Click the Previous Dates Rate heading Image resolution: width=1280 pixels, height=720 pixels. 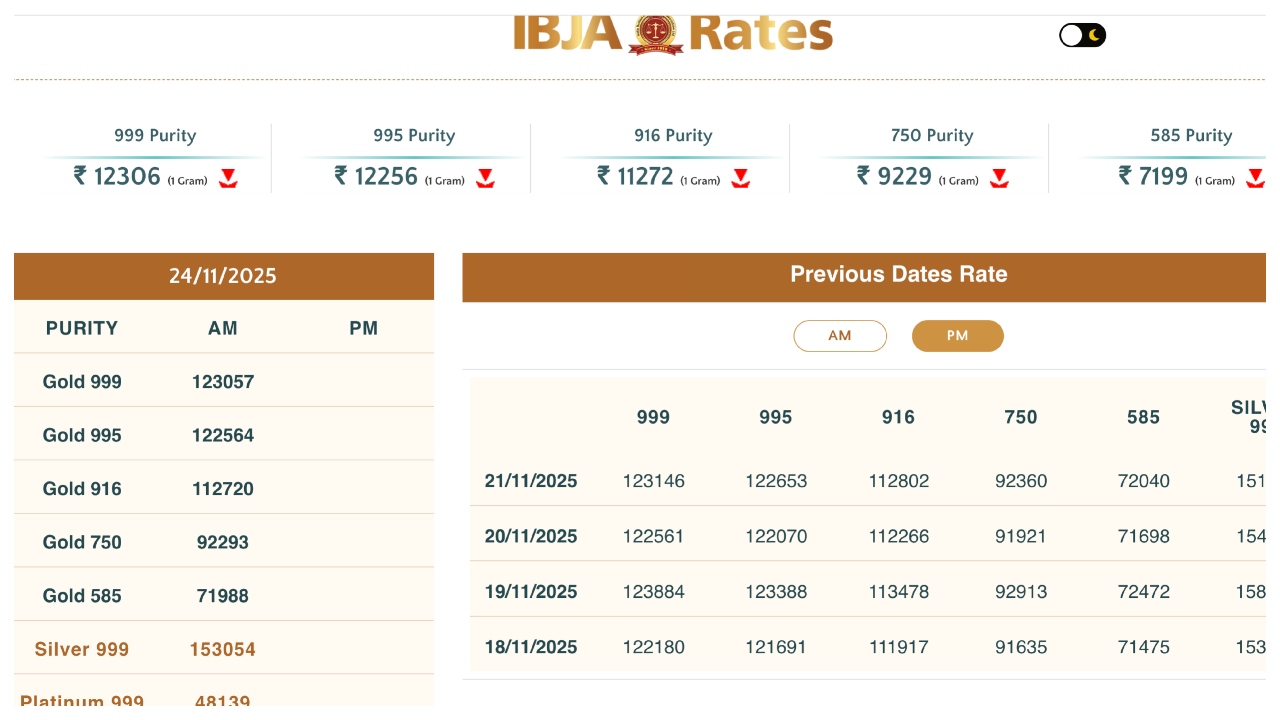tap(898, 275)
